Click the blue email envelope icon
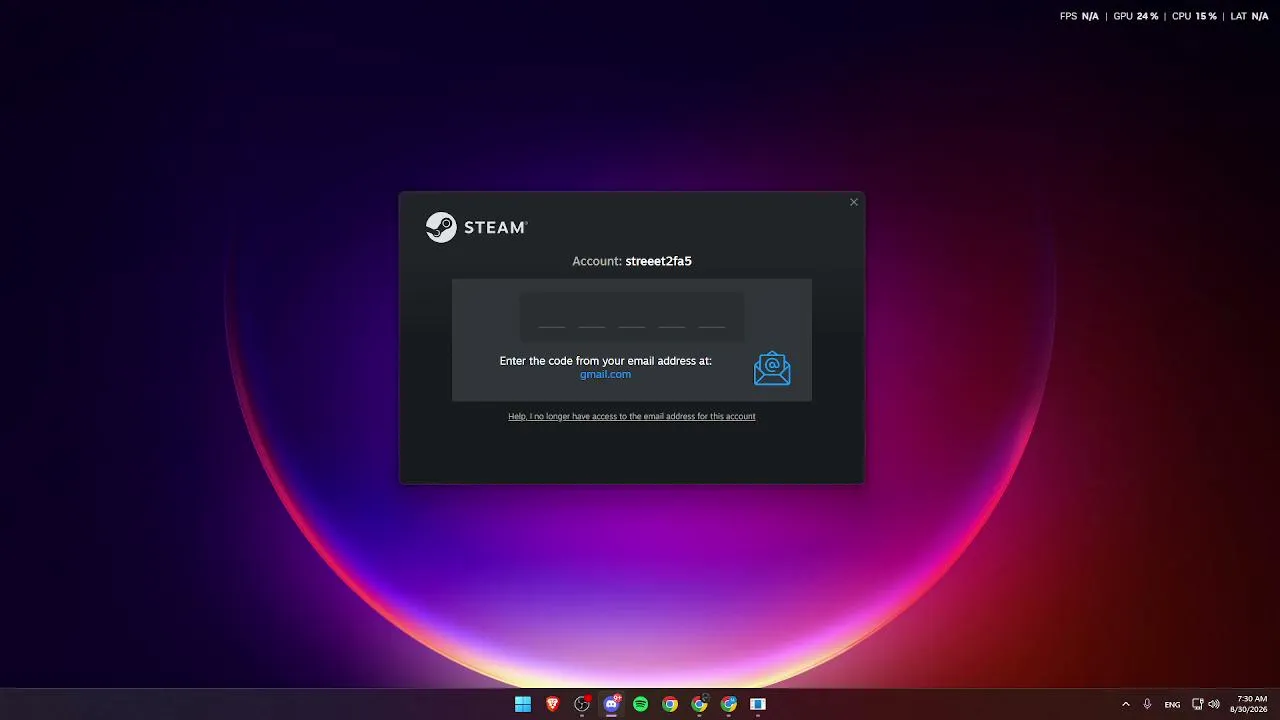This screenshot has width=1280, height=720. point(772,368)
